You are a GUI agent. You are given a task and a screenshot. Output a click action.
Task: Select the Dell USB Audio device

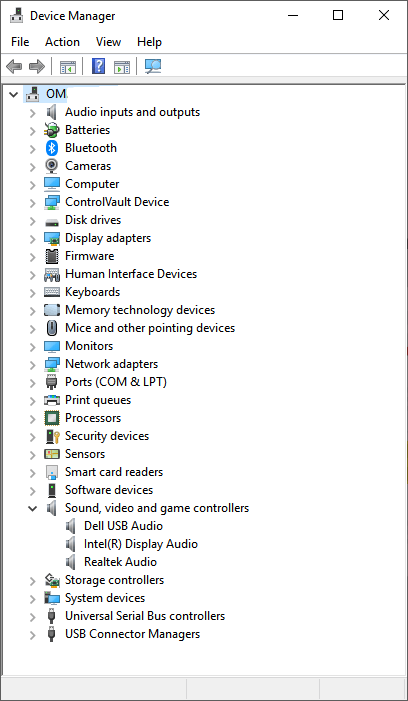[123, 526]
